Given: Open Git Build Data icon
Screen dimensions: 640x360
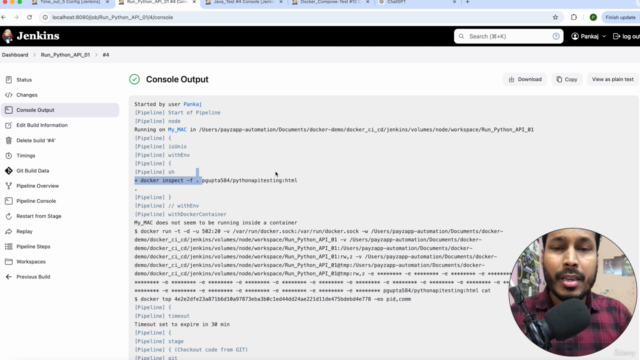Looking at the screenshot, I should pos(9,171).
